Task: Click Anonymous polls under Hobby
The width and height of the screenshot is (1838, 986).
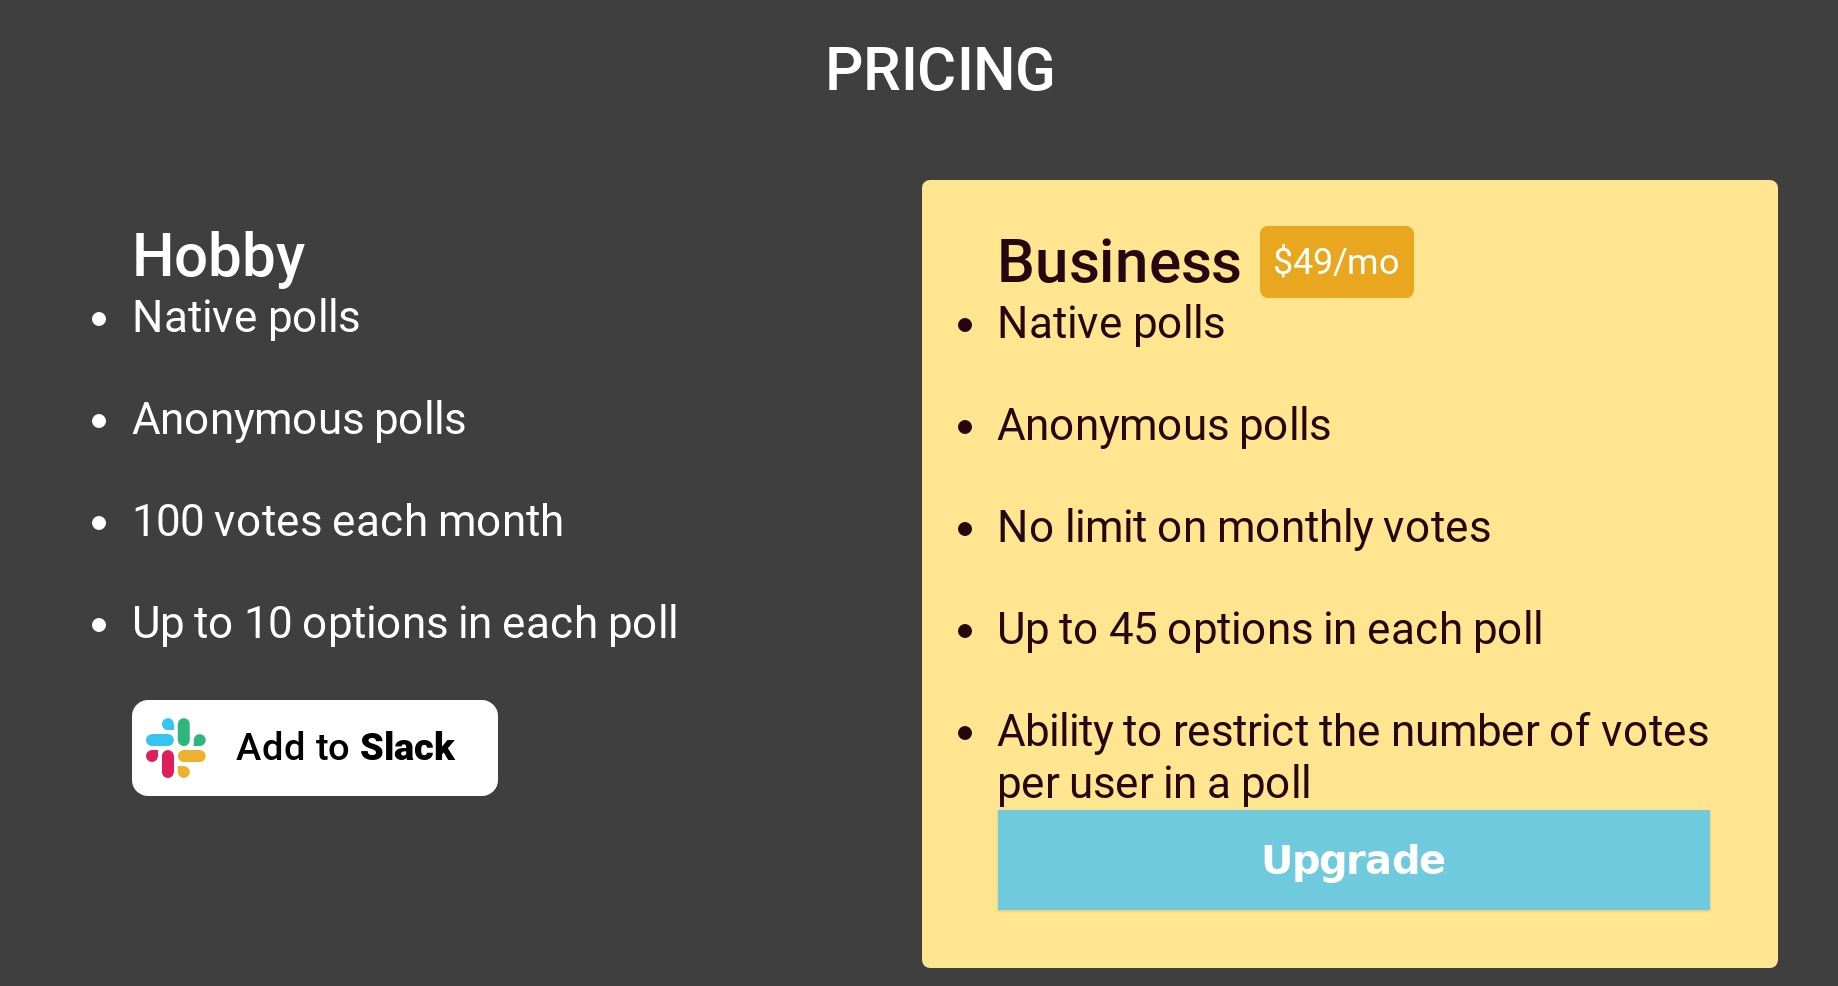Action: click(x=298, y=420)
